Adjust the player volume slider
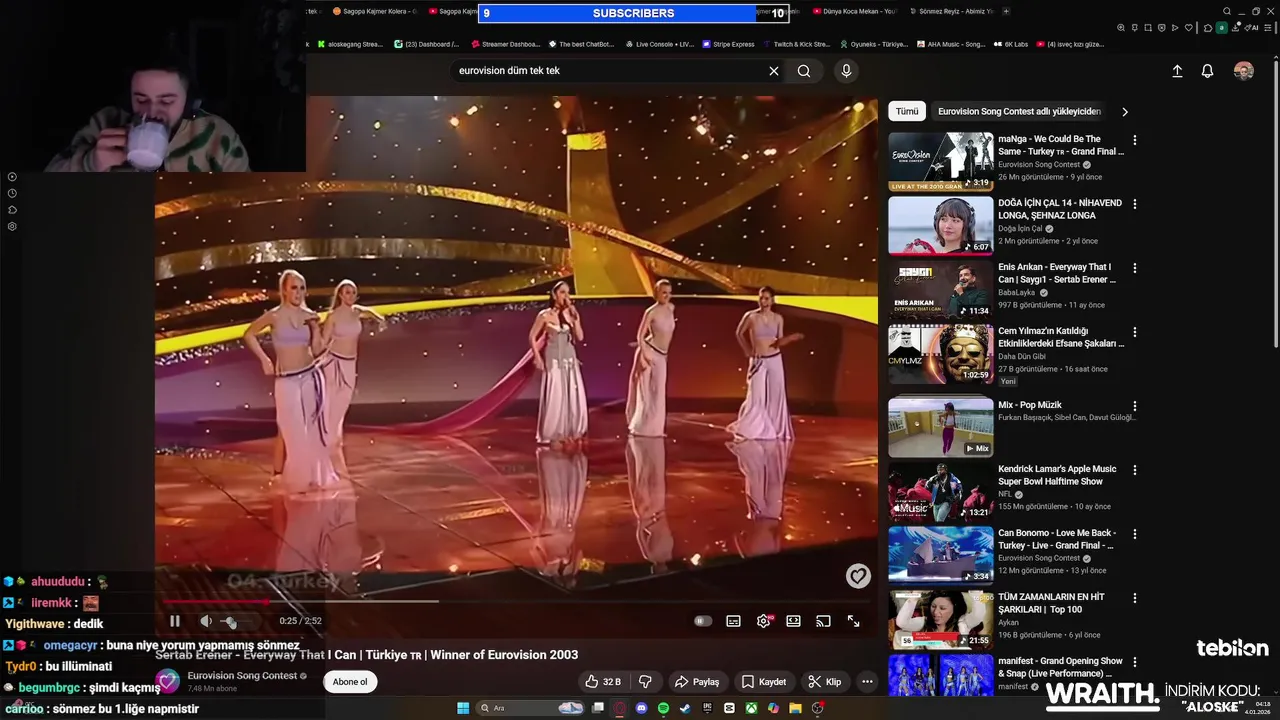The width and height of the screenshot is (1280, 720). click(238, 622)
